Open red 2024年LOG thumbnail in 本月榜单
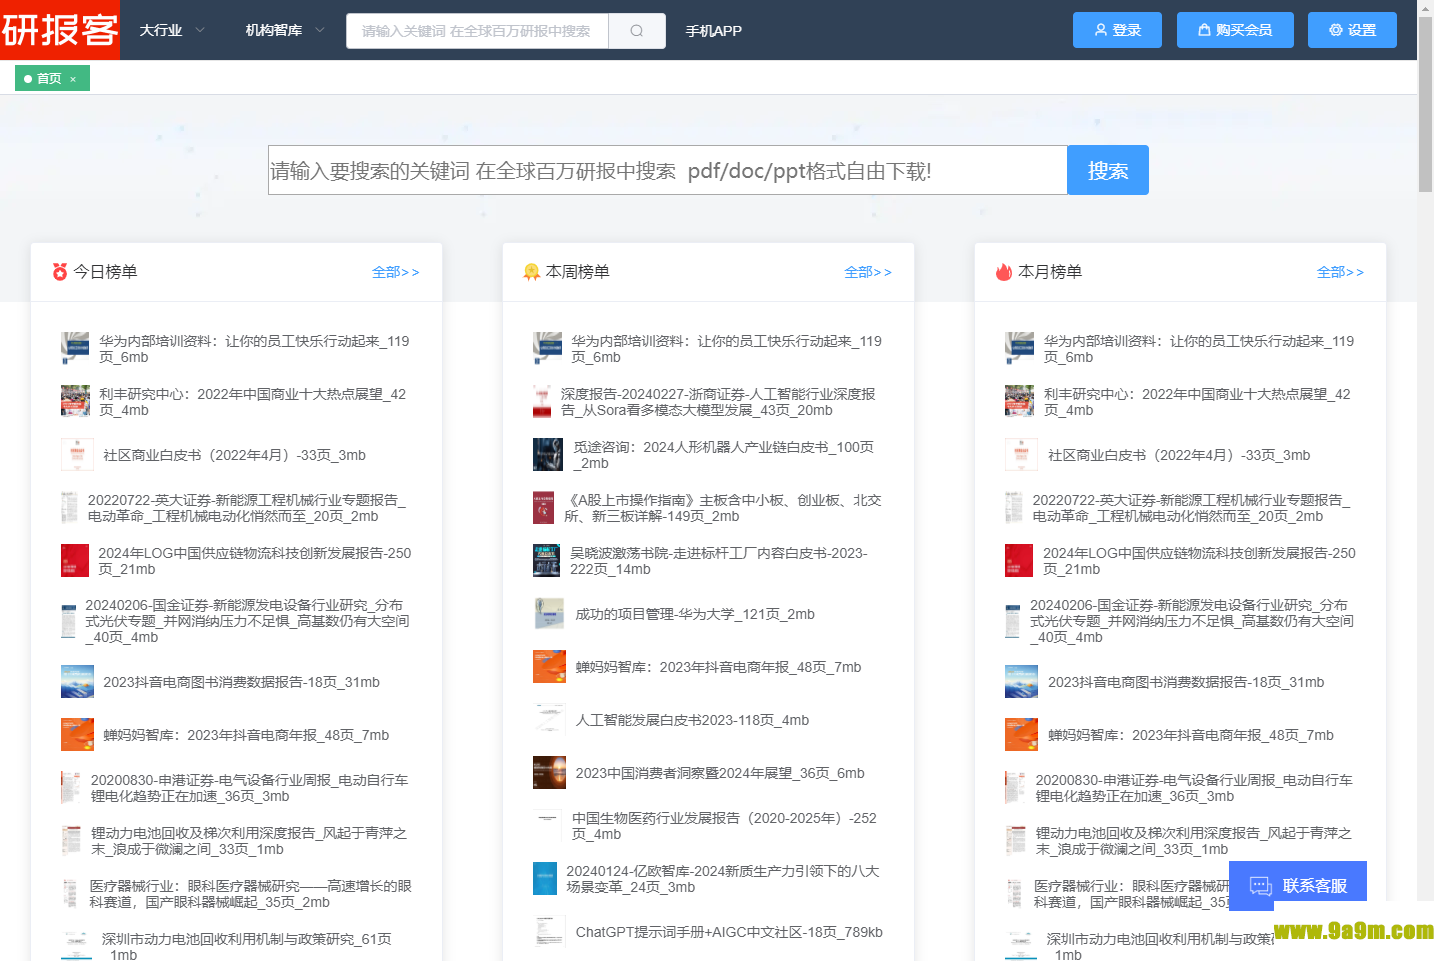The width and height of the screenshot is (1434, 961). click(1019, 560)
